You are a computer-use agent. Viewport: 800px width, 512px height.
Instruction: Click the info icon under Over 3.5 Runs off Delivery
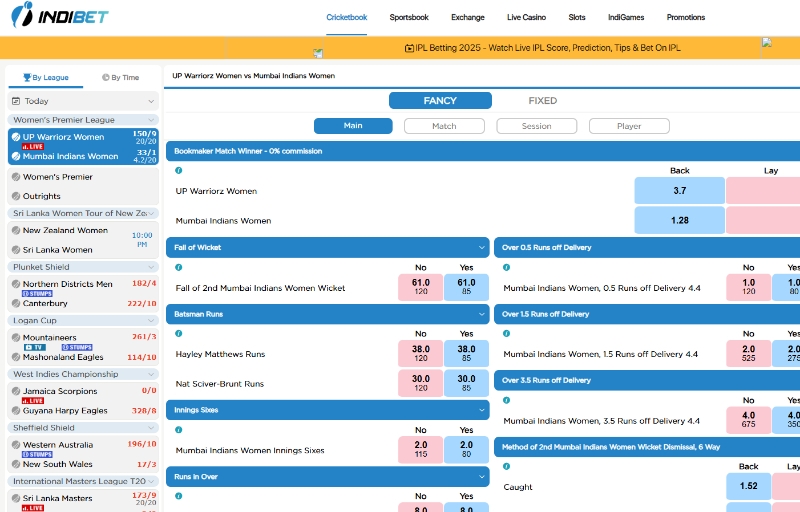click(506, 400)
